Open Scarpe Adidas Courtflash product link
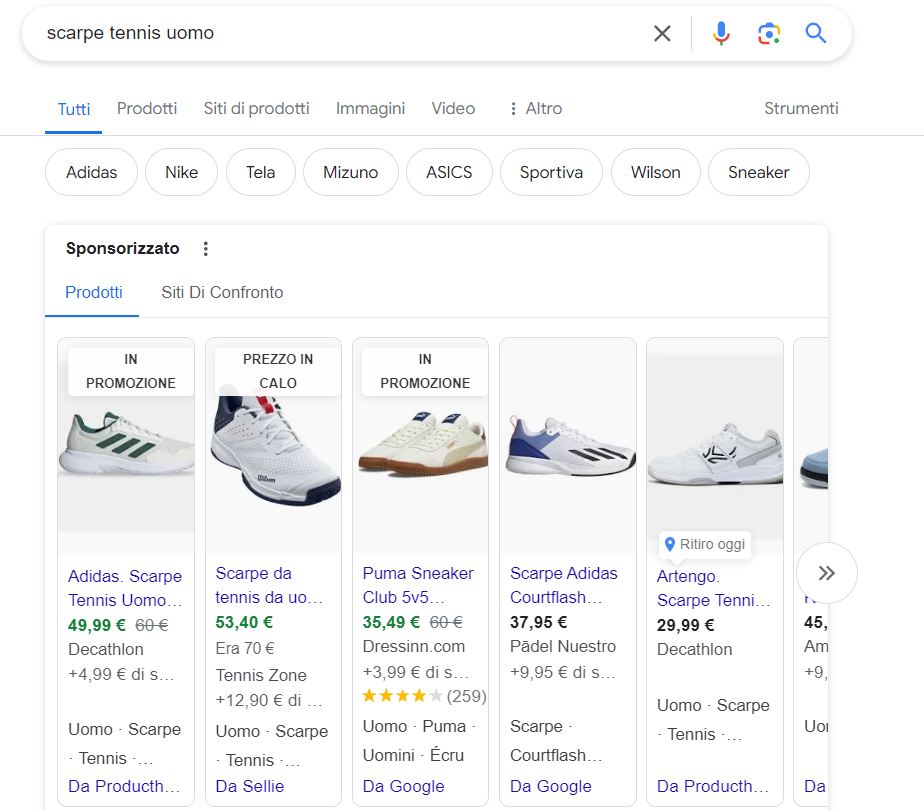This screenshot has width=924, height=811. coord(564,585)
